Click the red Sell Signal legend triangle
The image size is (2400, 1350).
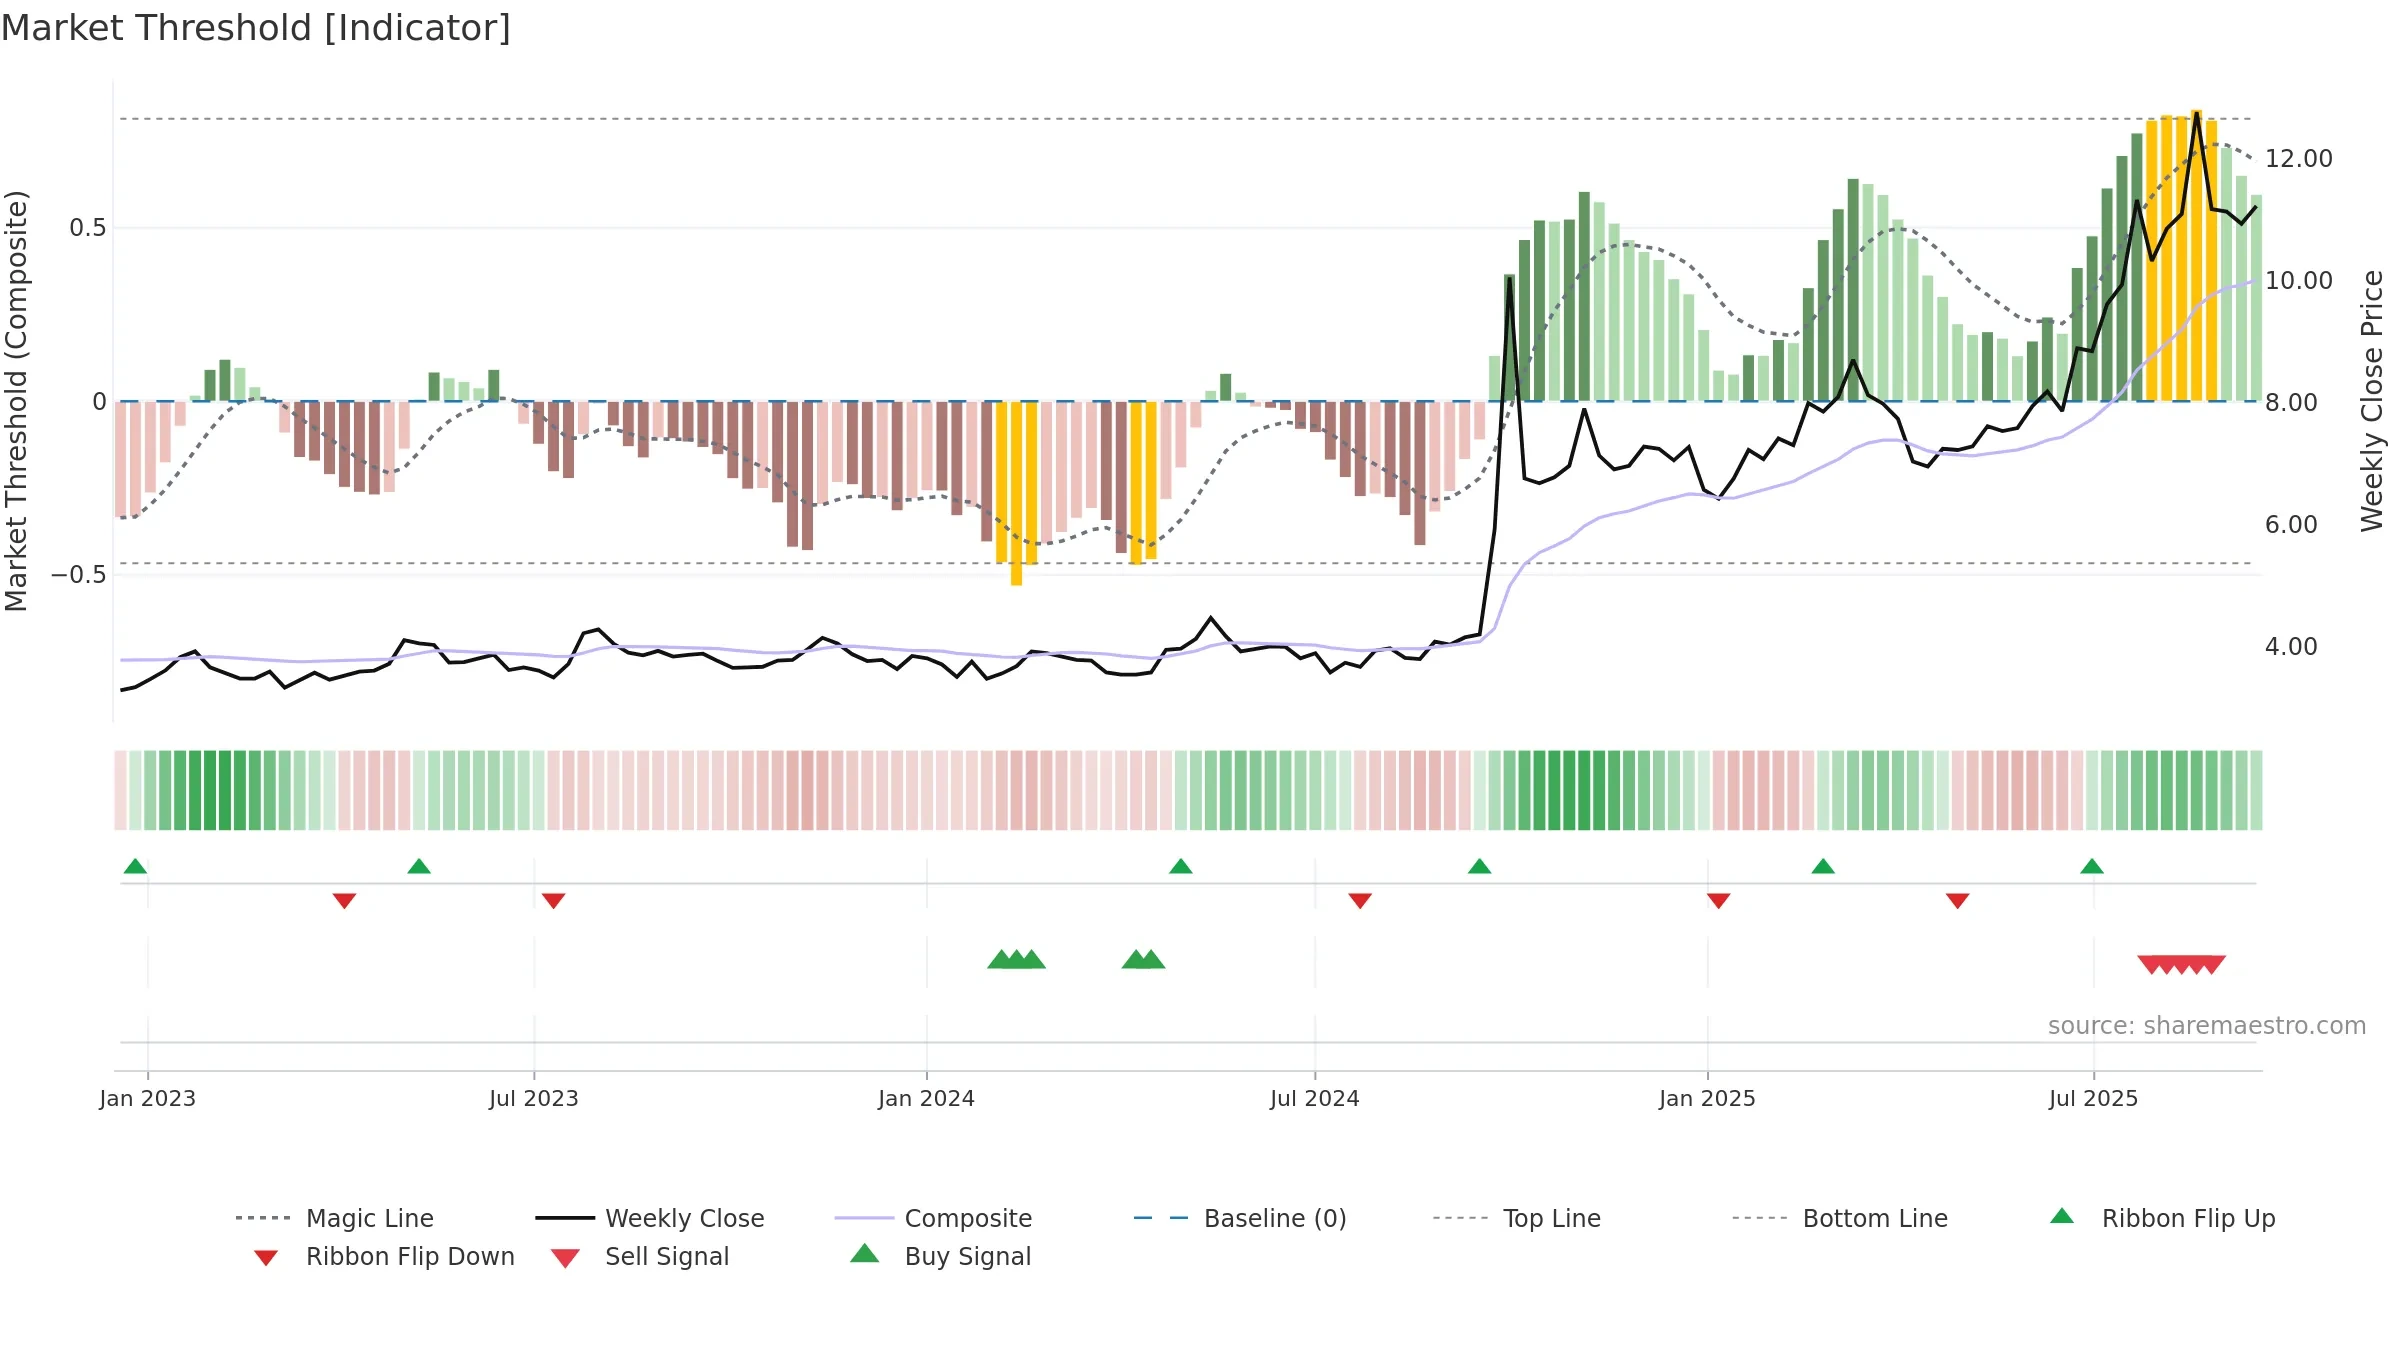[565, 1258]
